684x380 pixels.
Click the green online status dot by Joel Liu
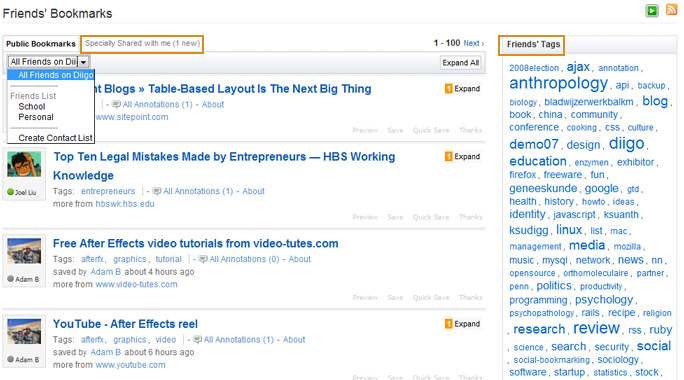click(10, 192)
